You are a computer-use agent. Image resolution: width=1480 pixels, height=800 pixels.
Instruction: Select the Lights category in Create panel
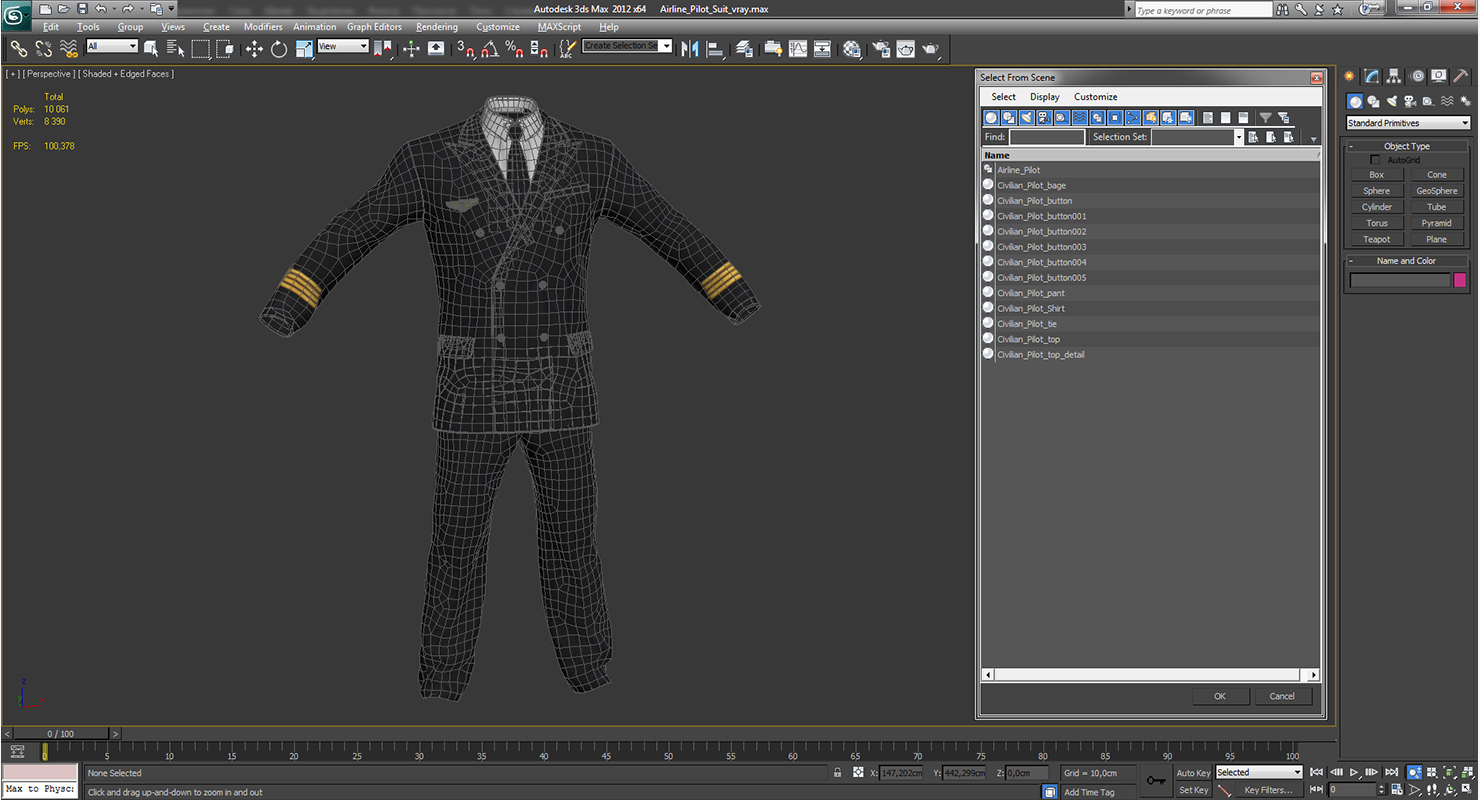pos(1391,101)
